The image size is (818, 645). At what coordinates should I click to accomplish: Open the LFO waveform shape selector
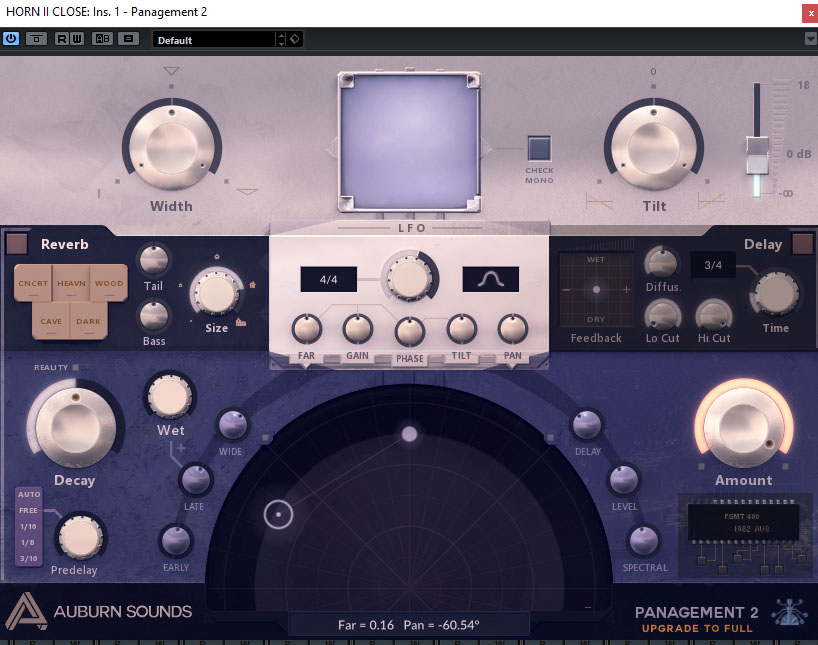[x=491, y=280]
